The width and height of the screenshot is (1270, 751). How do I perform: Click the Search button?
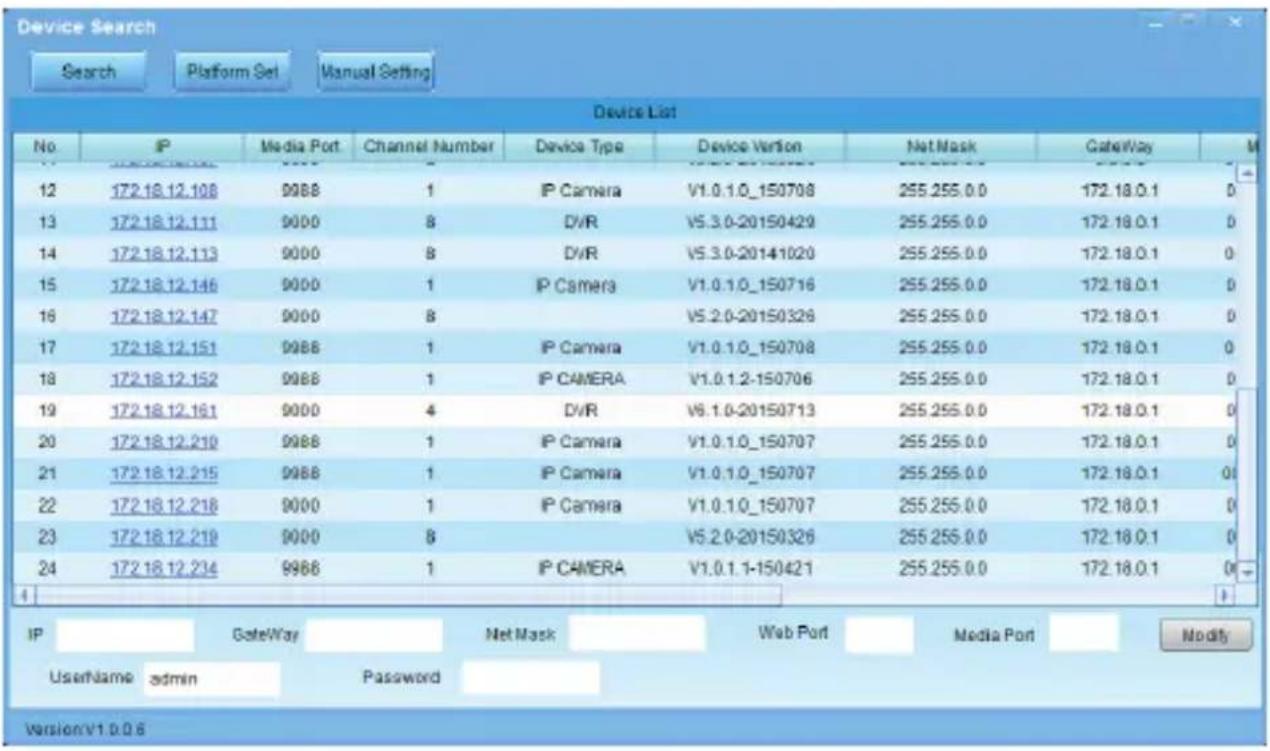pyautogui.click(x=90, y=72)
